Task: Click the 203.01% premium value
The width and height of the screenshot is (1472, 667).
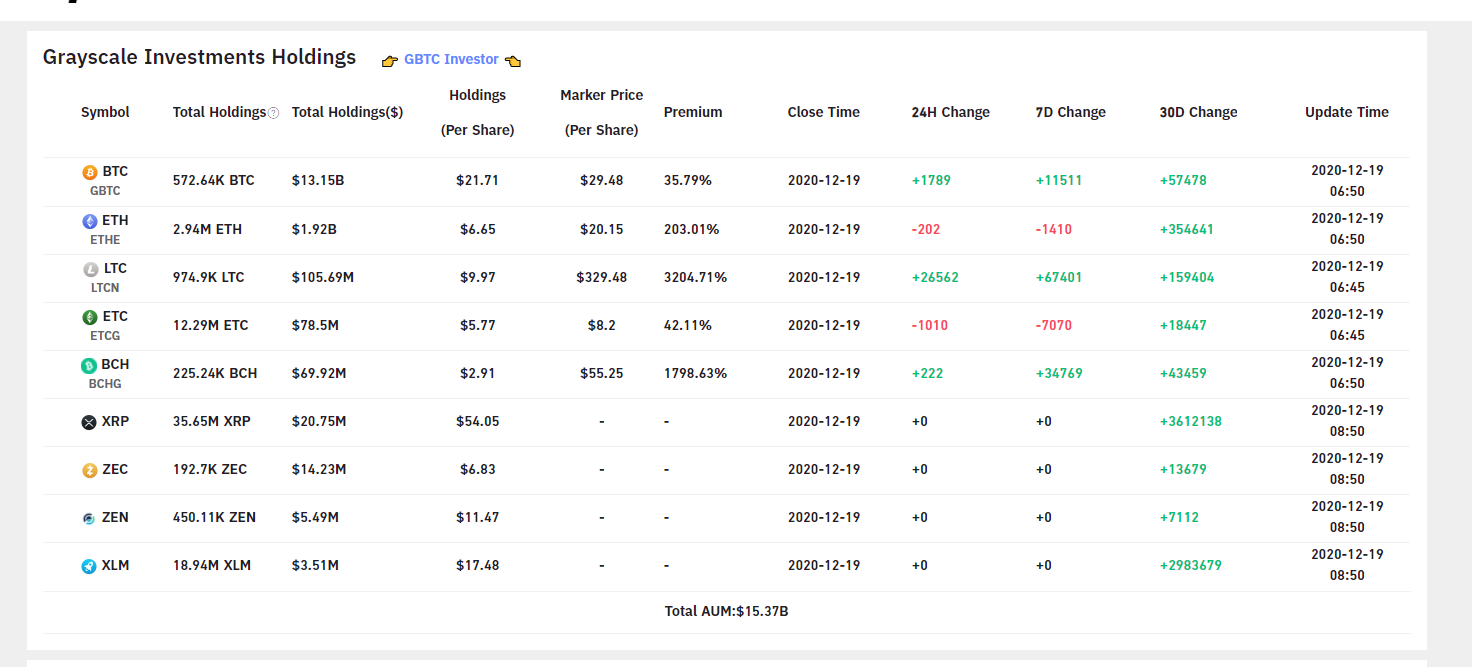Action: (x=692, y=229)
